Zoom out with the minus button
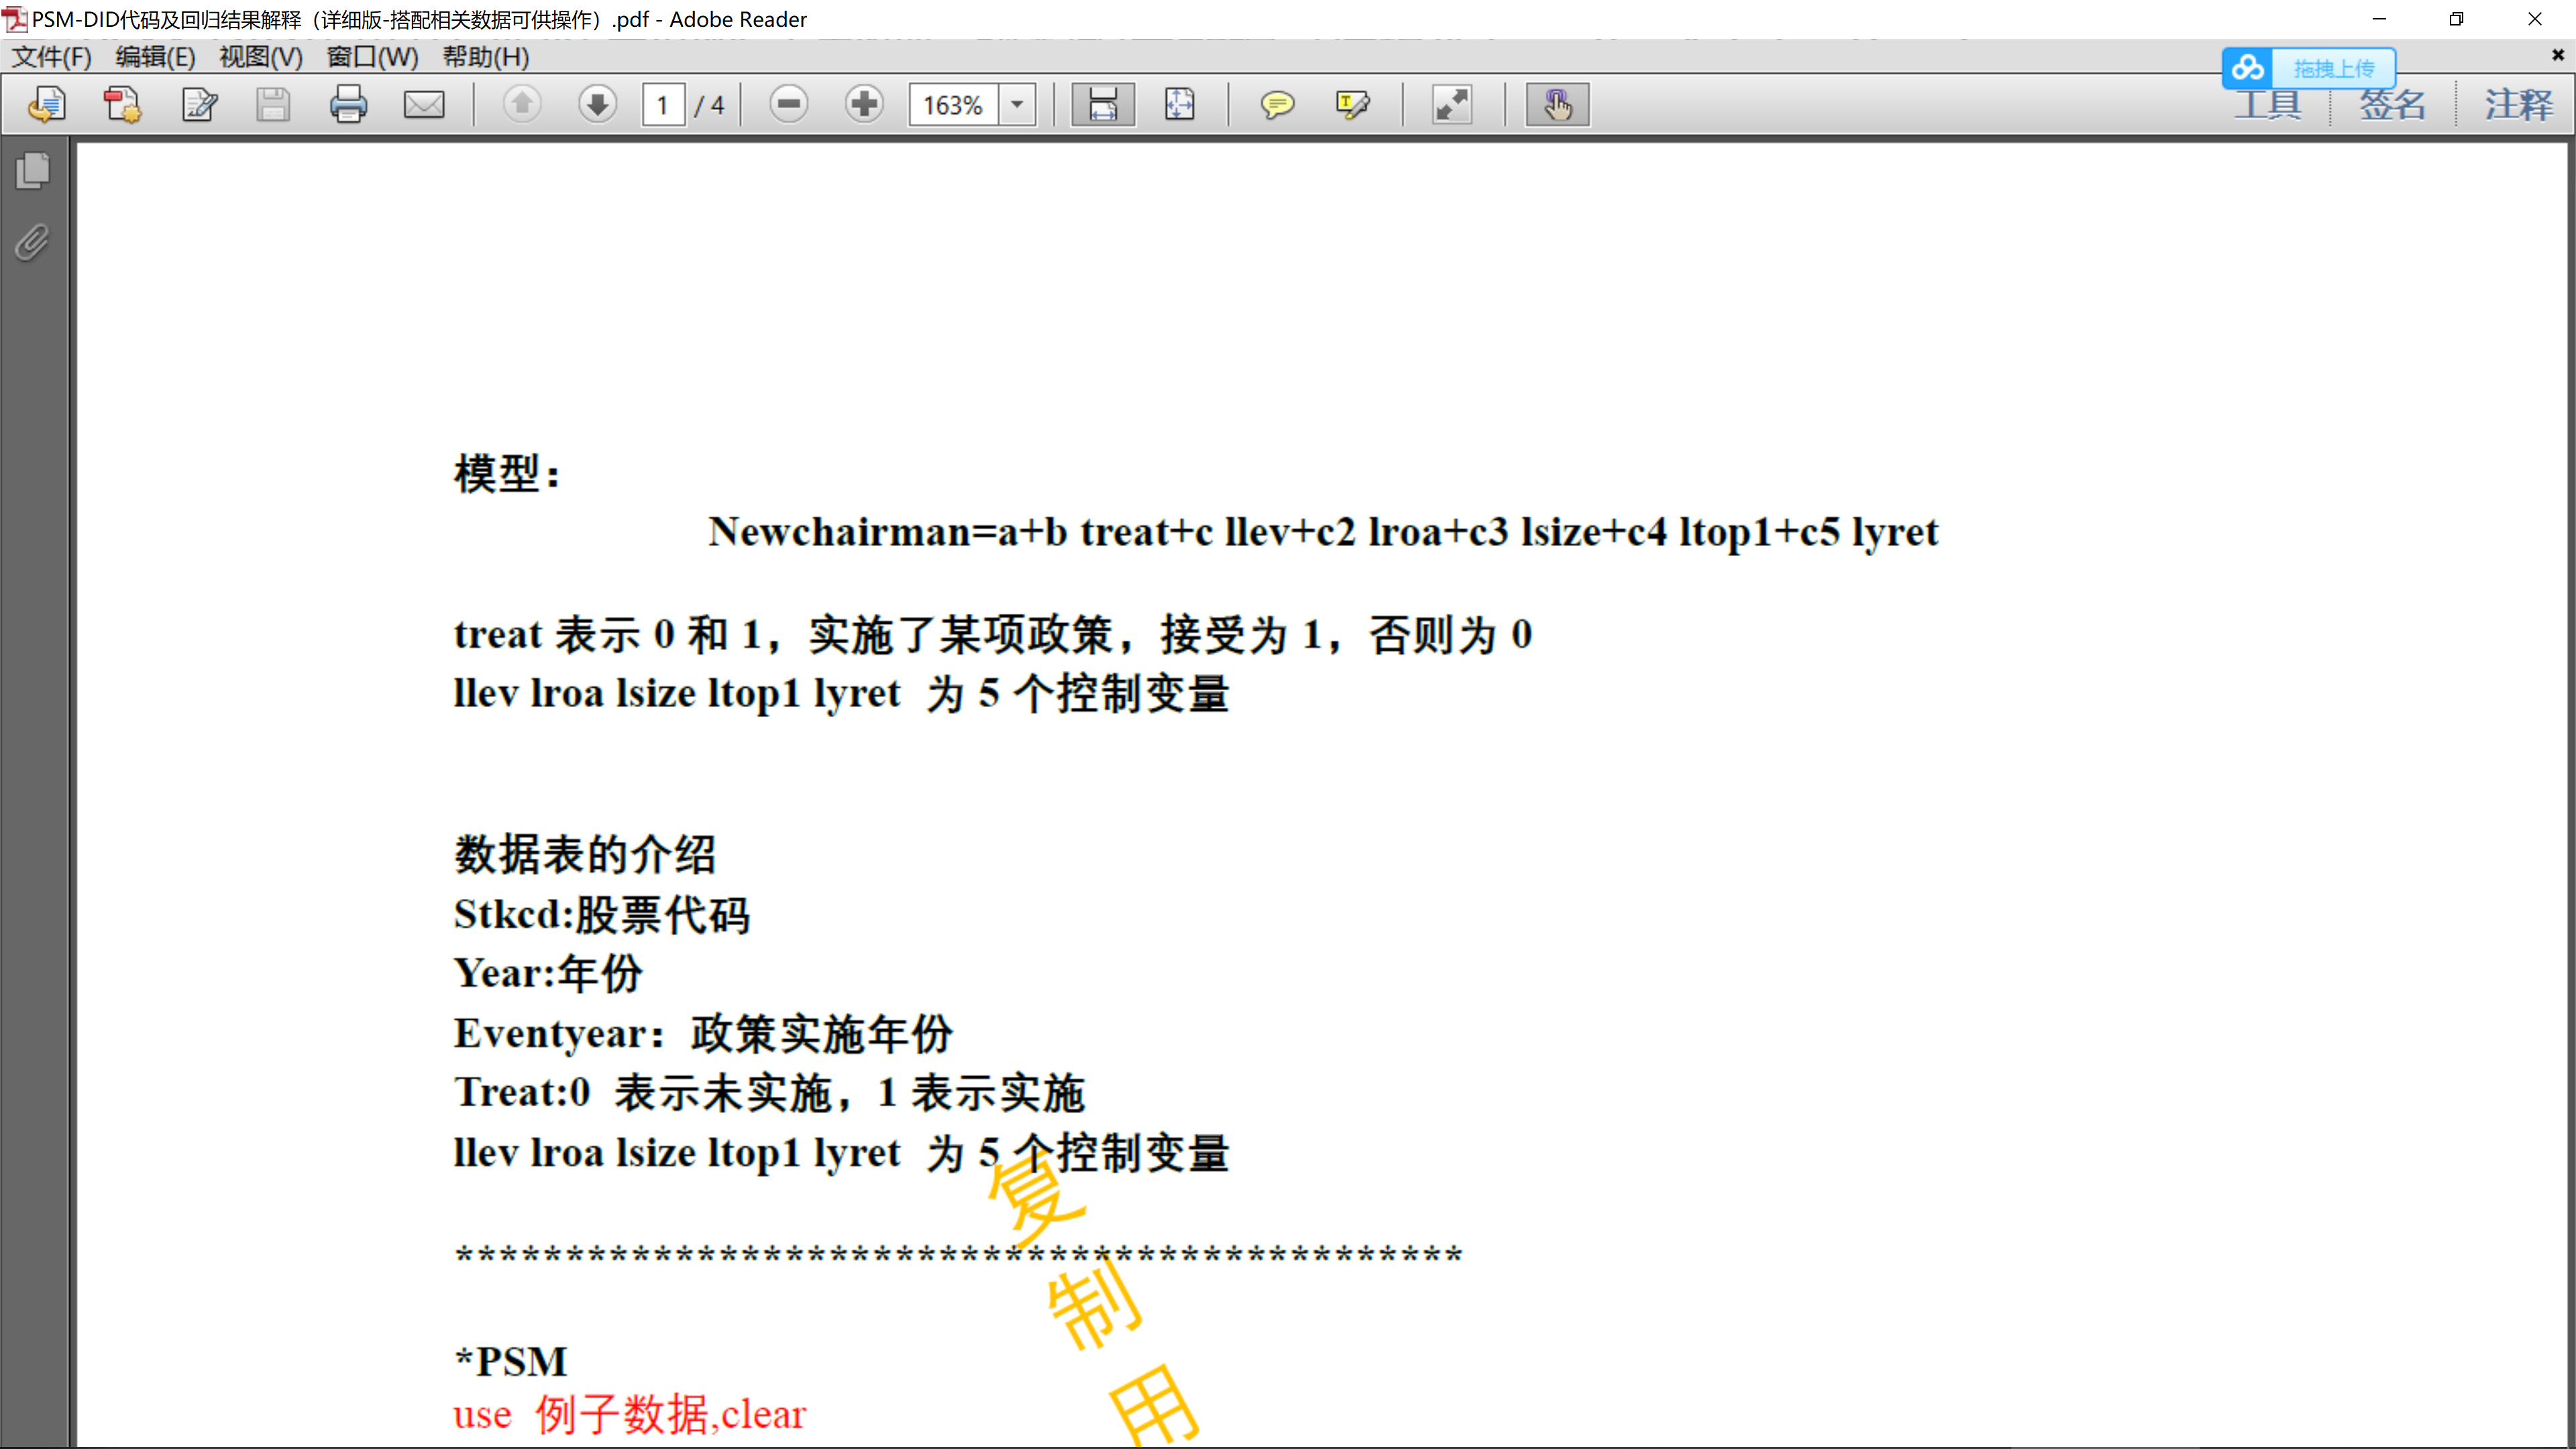The image size is (2576, 1449). 788,104
